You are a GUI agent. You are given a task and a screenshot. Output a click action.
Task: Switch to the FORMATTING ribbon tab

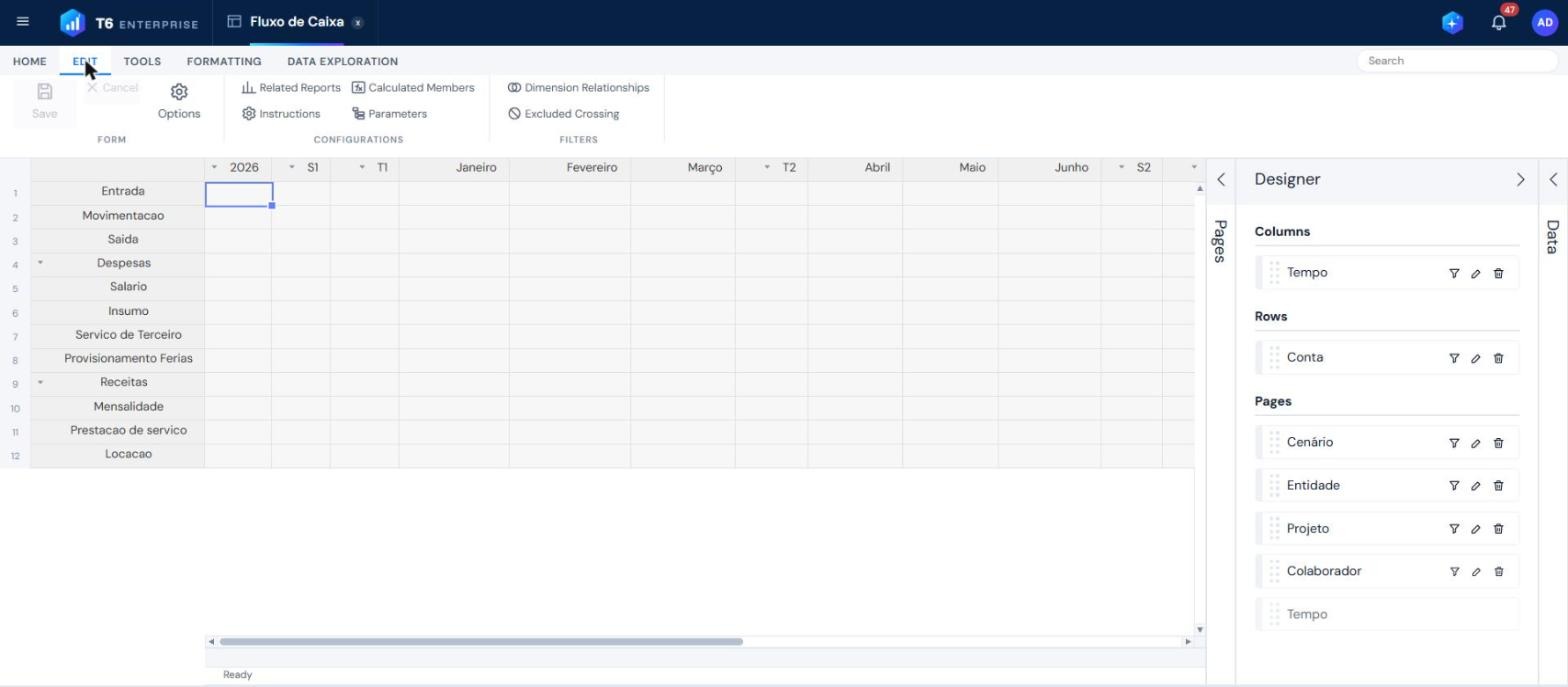coord(224,61)
